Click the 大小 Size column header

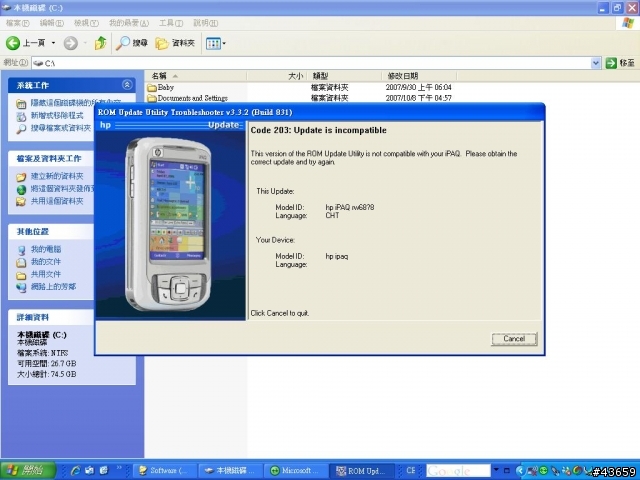pos(277,76)
